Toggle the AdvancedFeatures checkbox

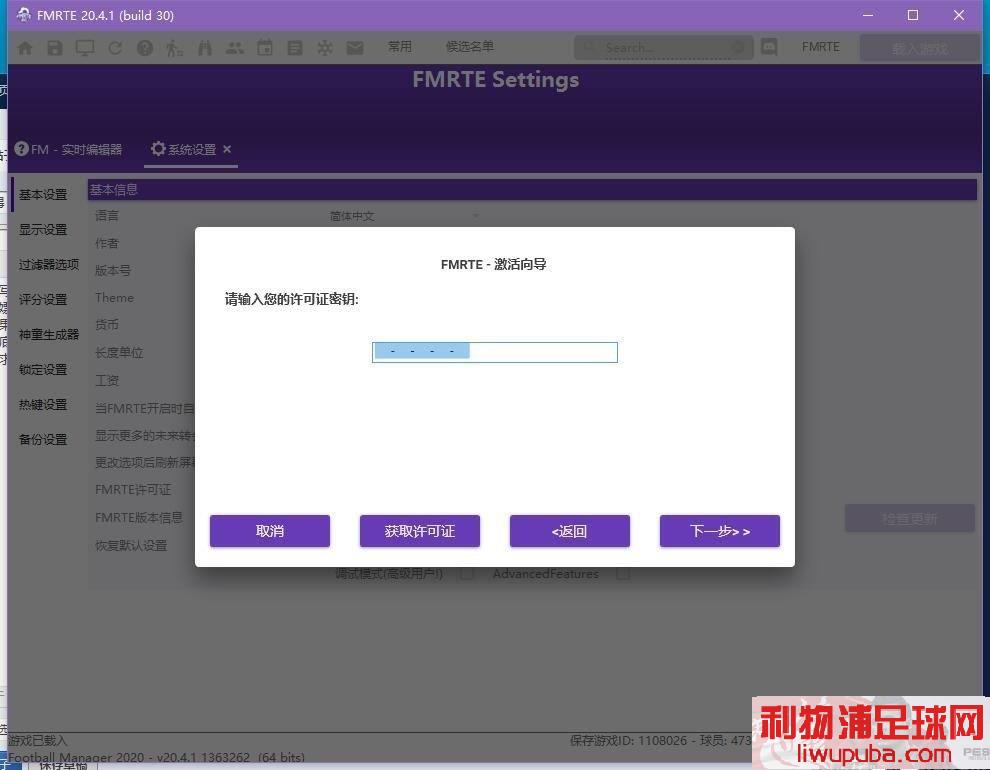click(x=623, y=574)
